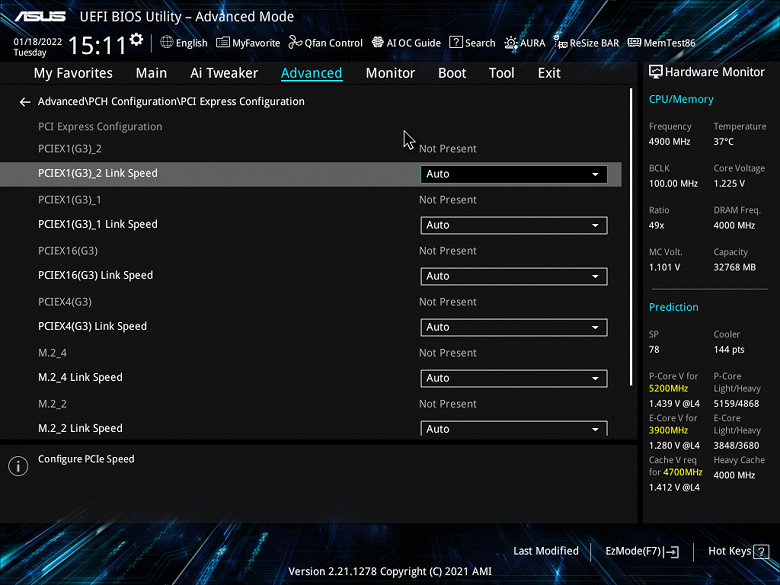Viewport: 780px width, 585px height.
Task: Select M.2_4 Link Speed label
Action: [x=80, y=377]
